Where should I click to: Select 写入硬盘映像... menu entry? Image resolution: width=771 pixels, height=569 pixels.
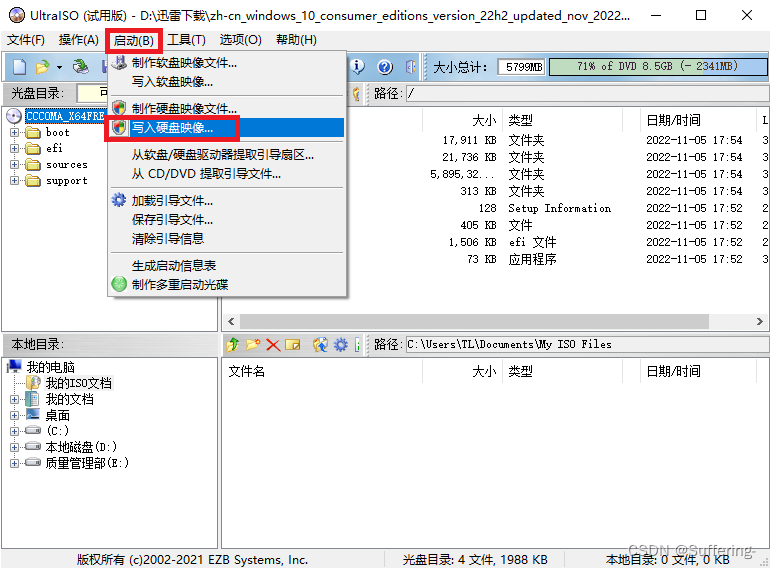coord(227,127)
